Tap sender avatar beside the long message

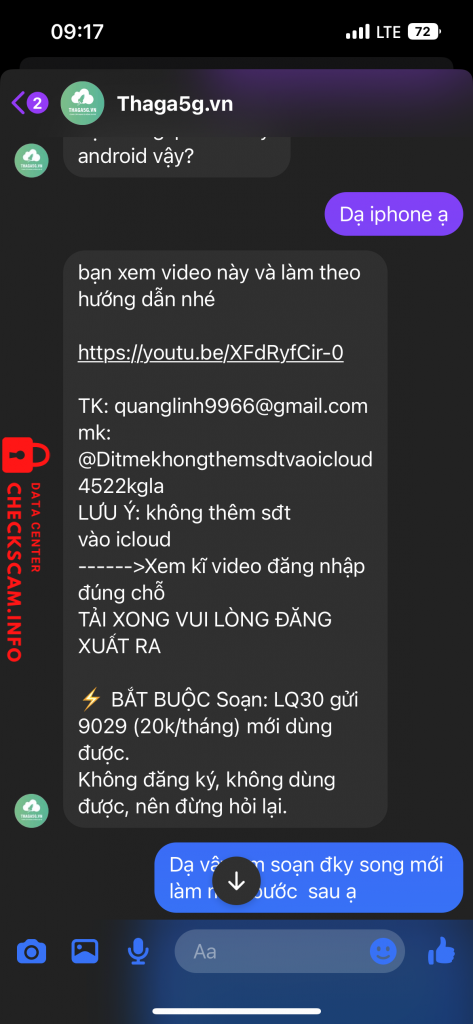[x=31, y=810]
